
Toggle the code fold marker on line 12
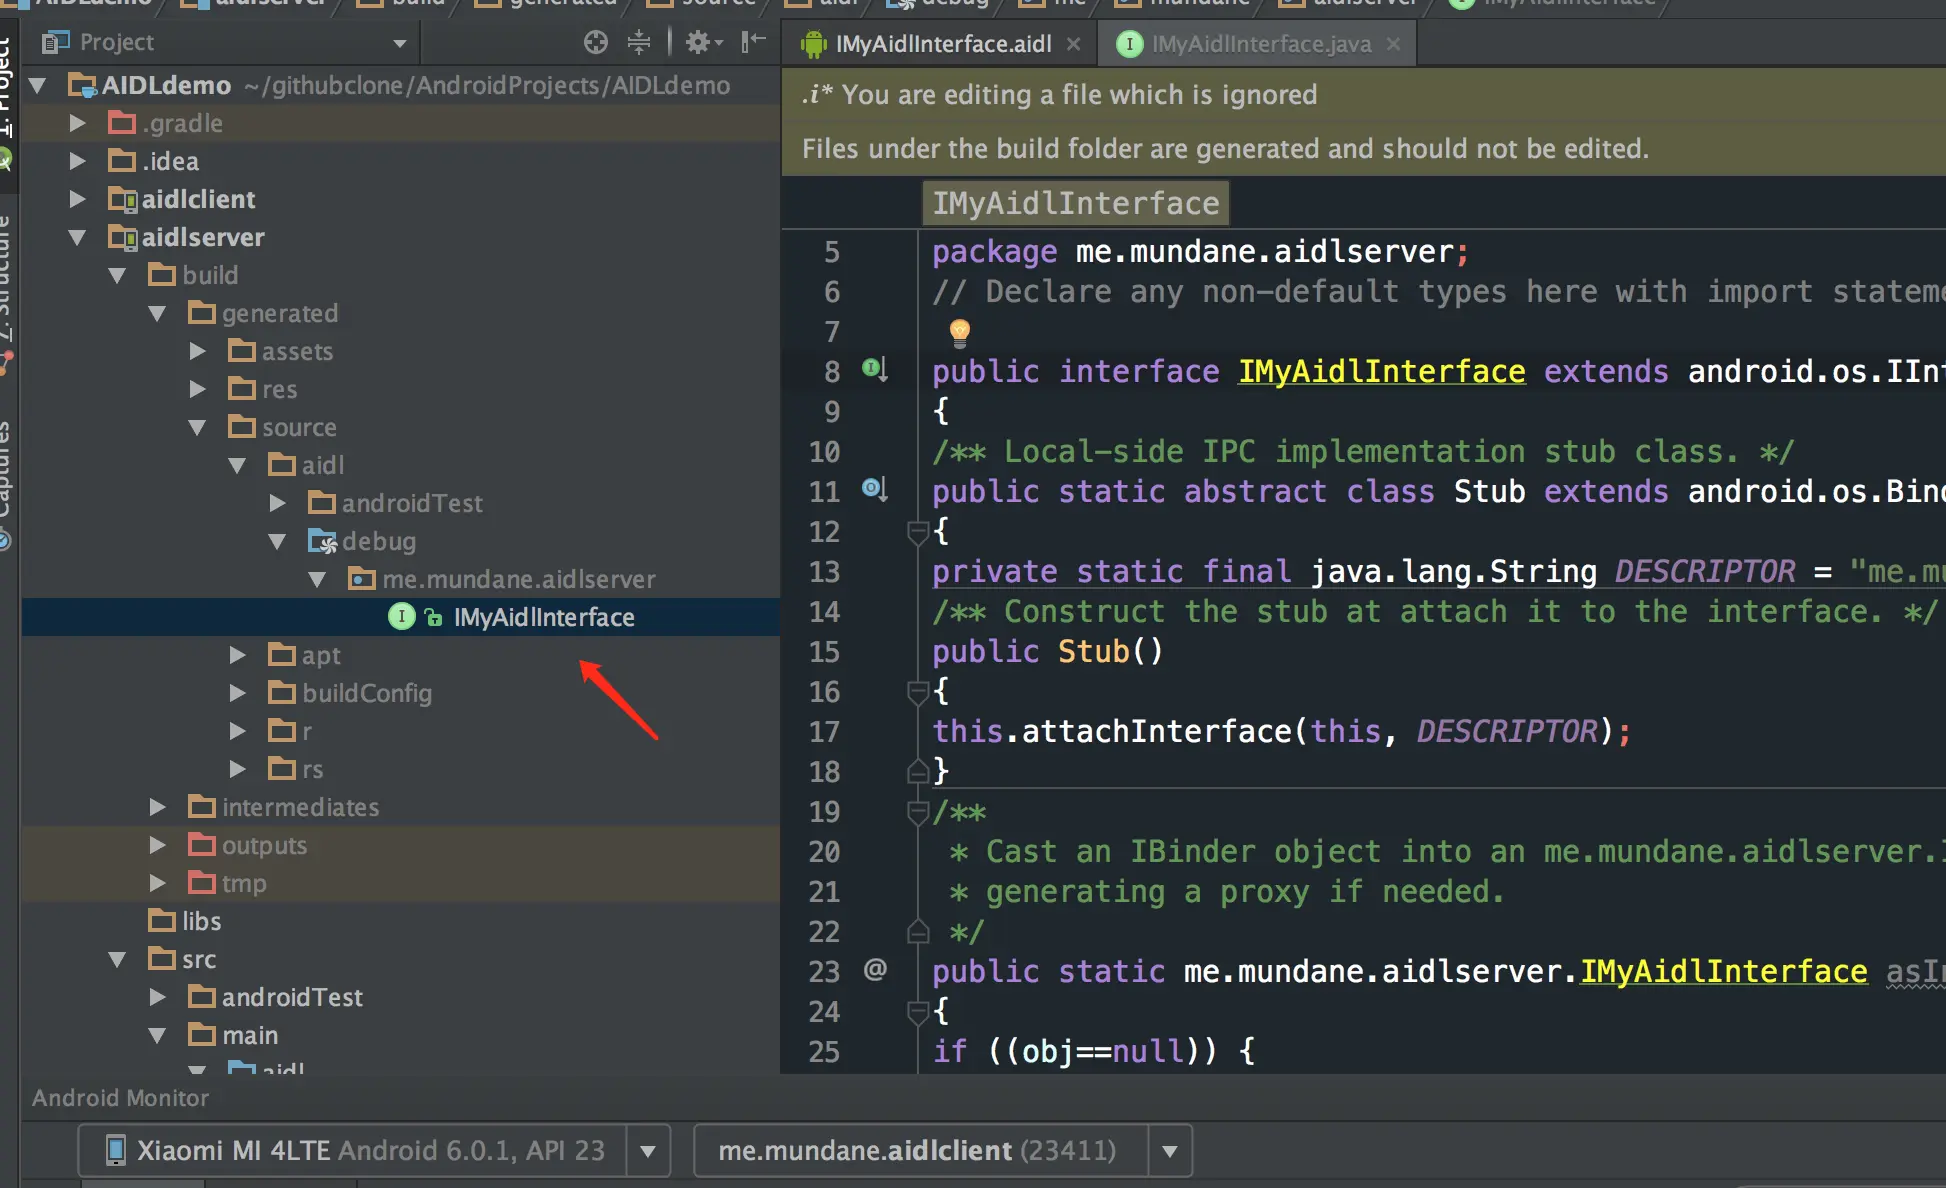pos(917,531)
